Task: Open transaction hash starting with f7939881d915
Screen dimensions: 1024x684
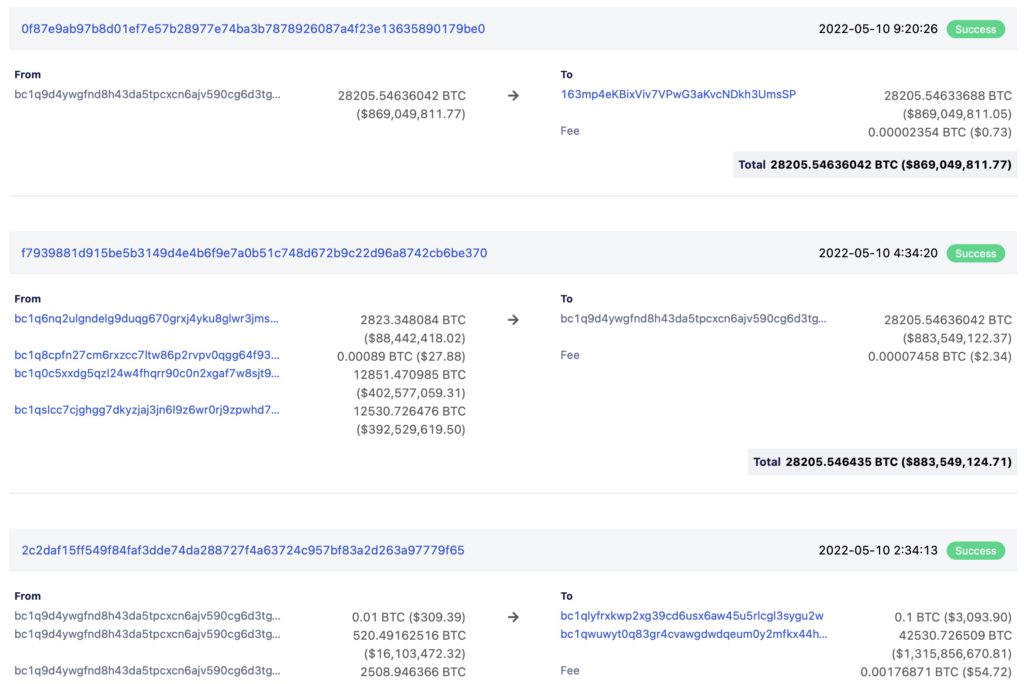Action: pos(254,253)
